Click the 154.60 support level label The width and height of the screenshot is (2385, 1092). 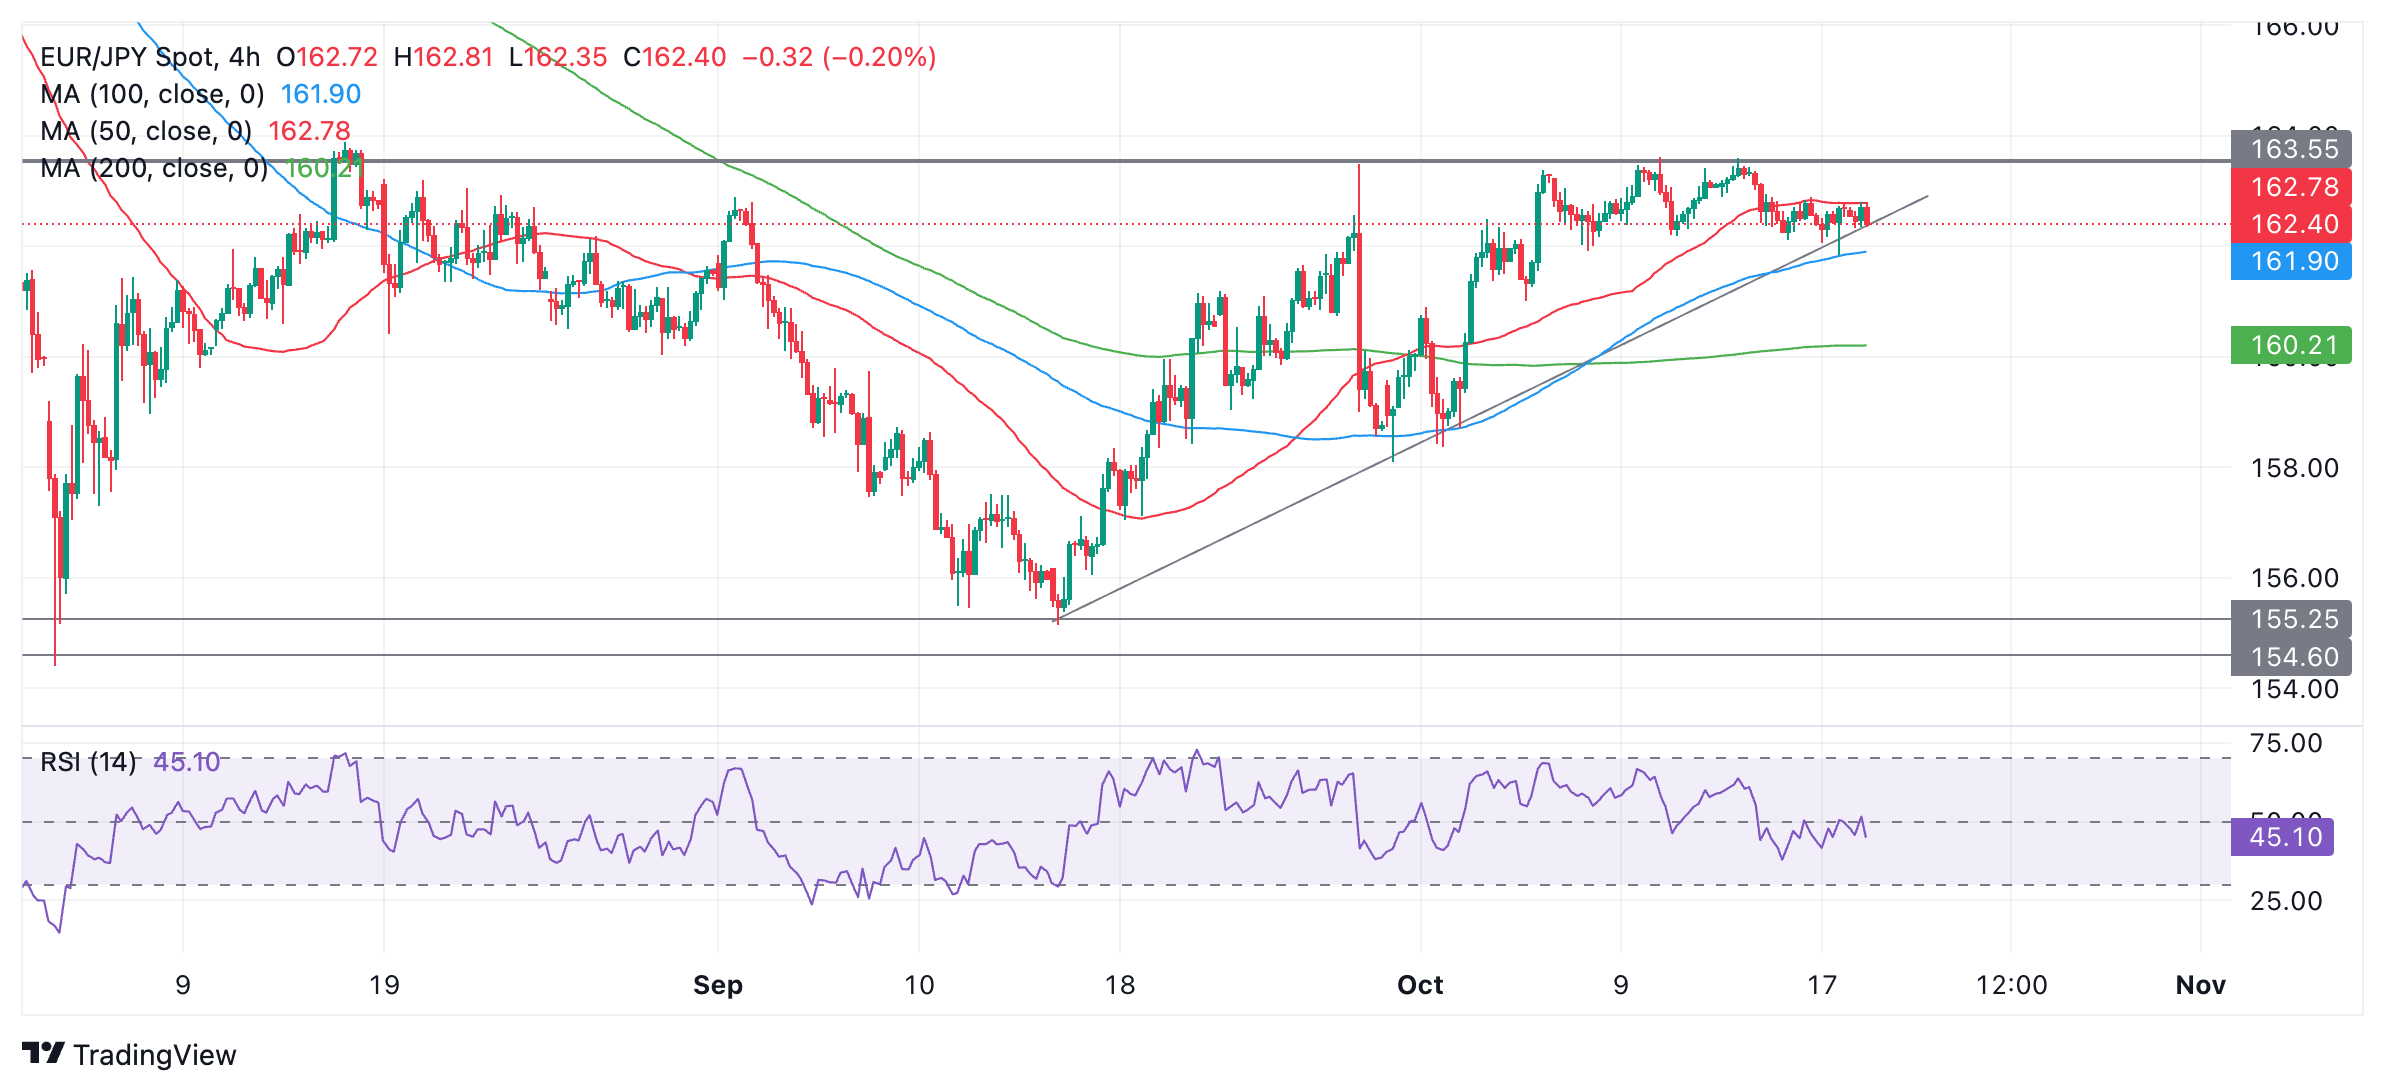(2291, 657)
